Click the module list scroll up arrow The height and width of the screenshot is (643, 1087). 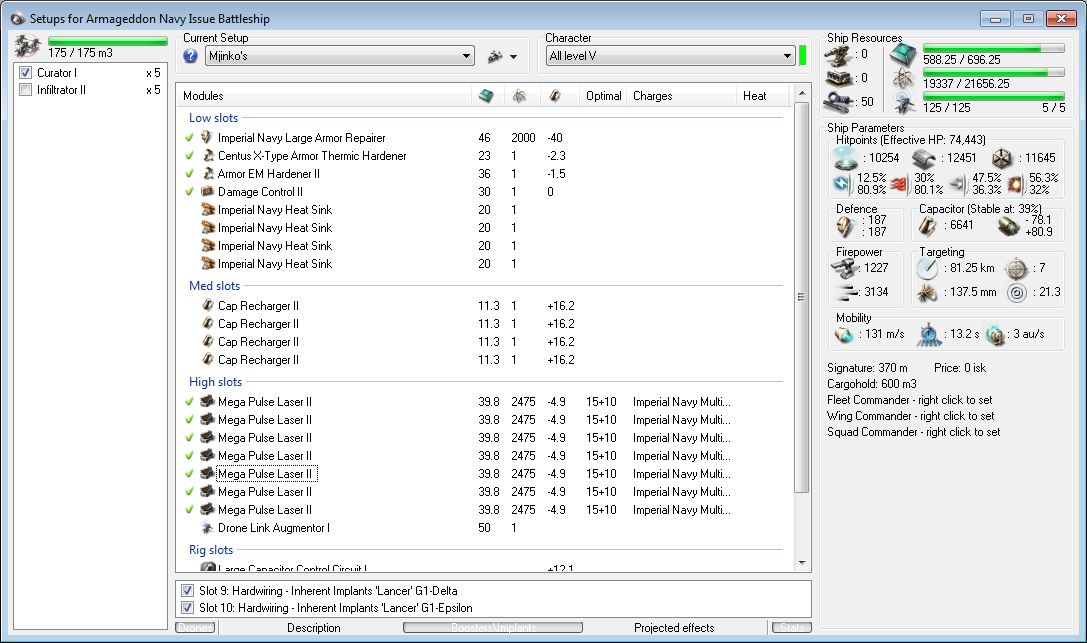(x=802, y=94)
